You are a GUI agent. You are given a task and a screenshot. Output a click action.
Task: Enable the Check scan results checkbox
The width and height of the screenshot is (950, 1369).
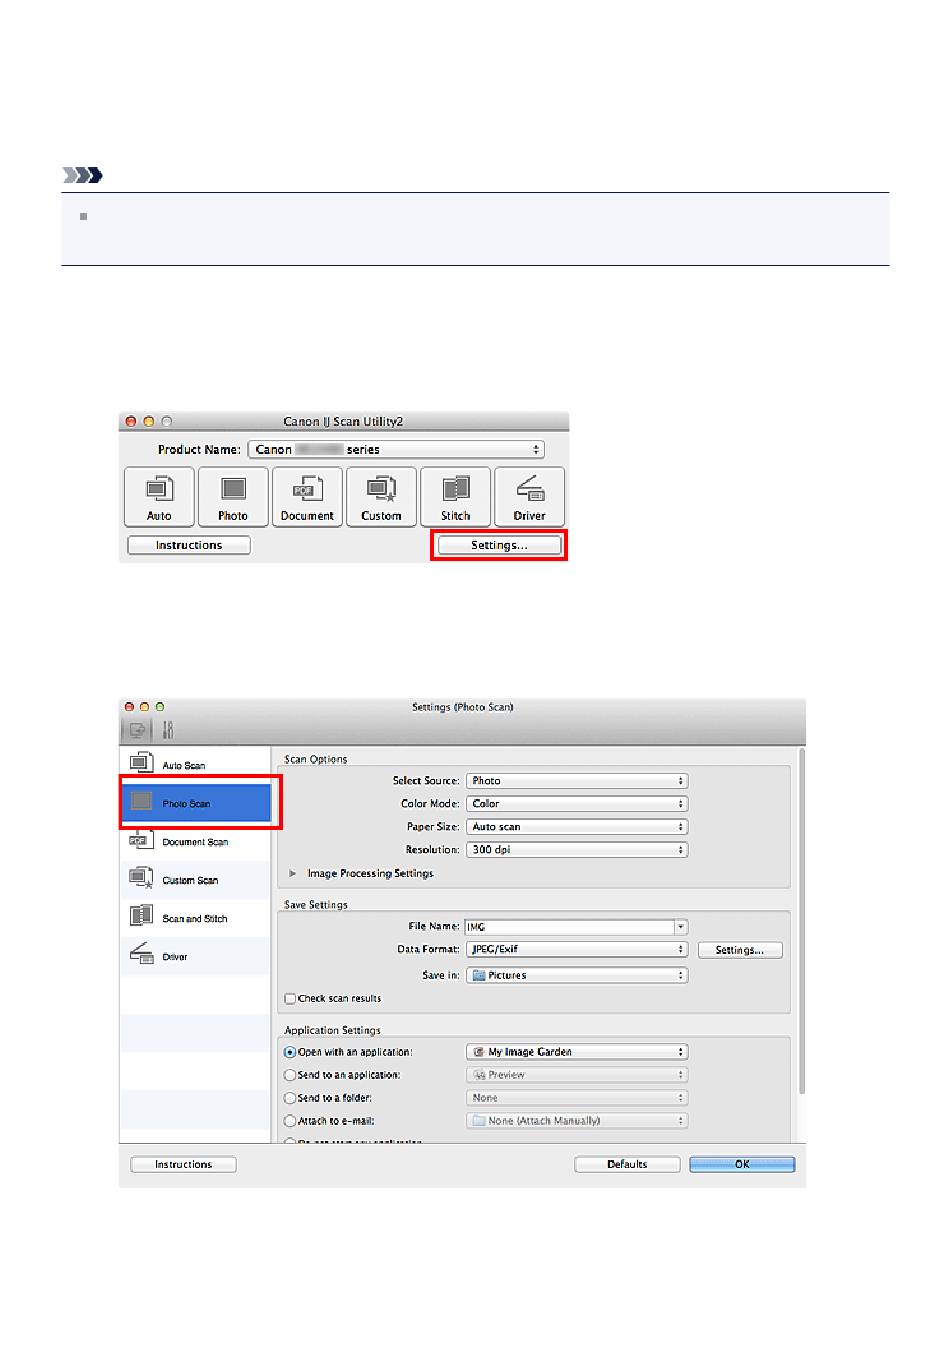point(290,998)
